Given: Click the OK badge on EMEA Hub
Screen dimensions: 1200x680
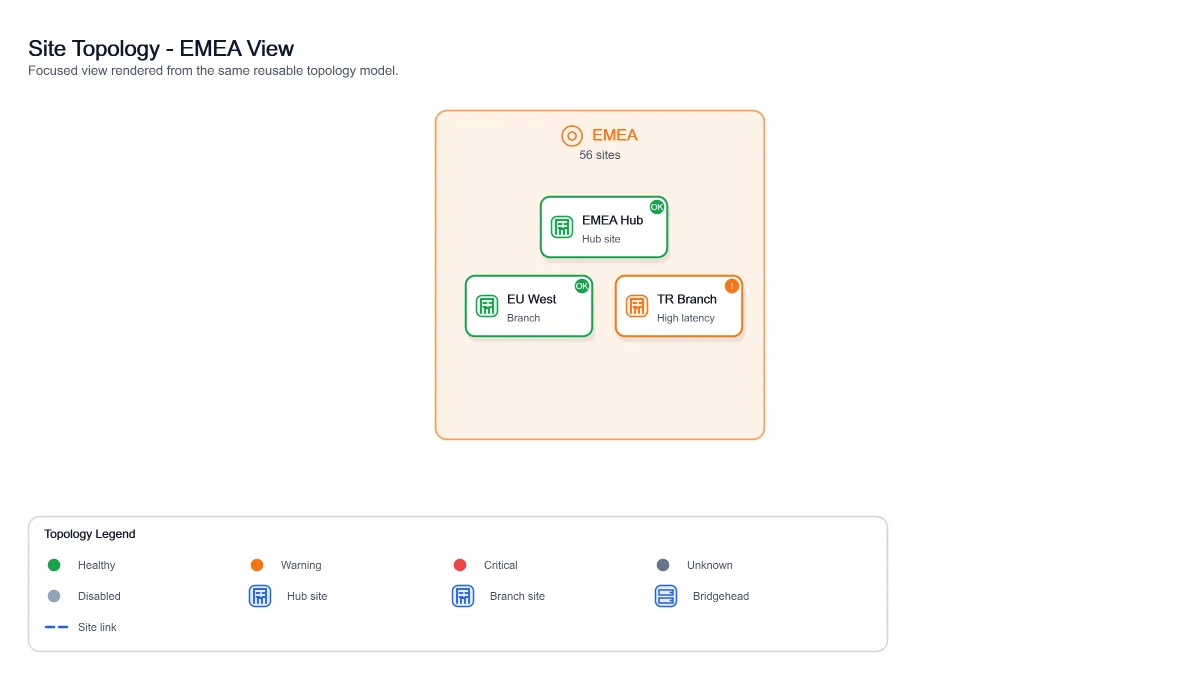Looking at the screenshot, I should pos(657,207).
